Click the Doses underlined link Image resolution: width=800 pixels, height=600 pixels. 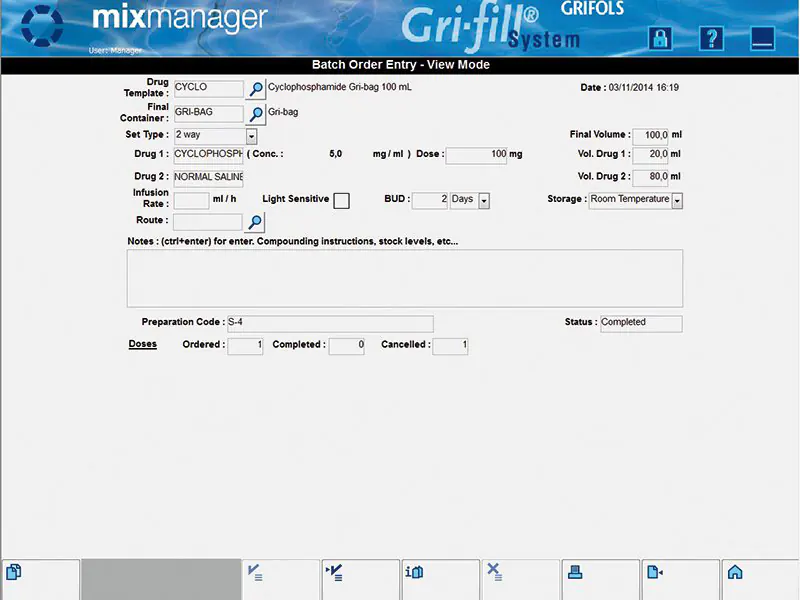143,345
